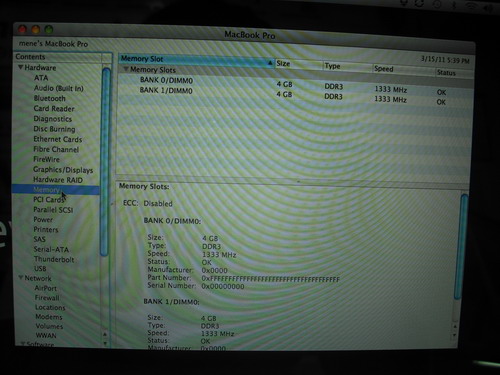The height and width of the screenshot is (375, 500).
Task: Select the highlighted Memory entry
Action: pos(56,190)
